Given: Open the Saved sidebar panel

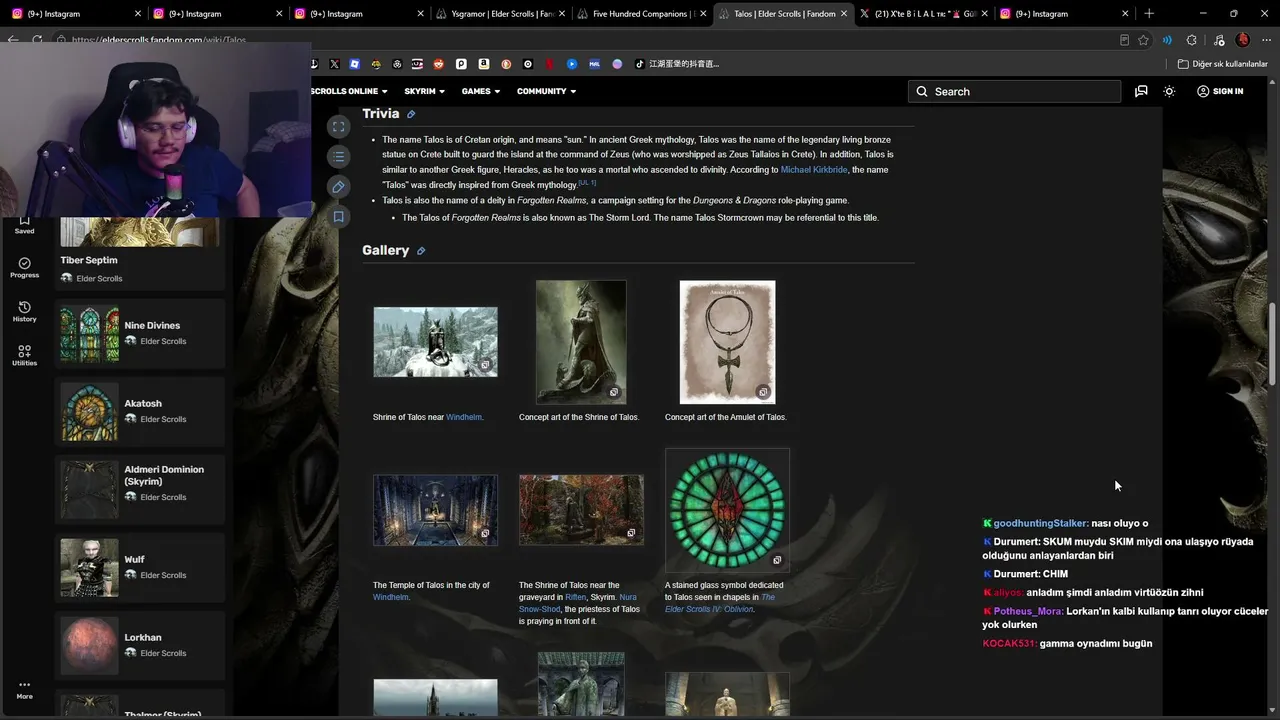Looking at the screenshot, I should coord(24,225).
